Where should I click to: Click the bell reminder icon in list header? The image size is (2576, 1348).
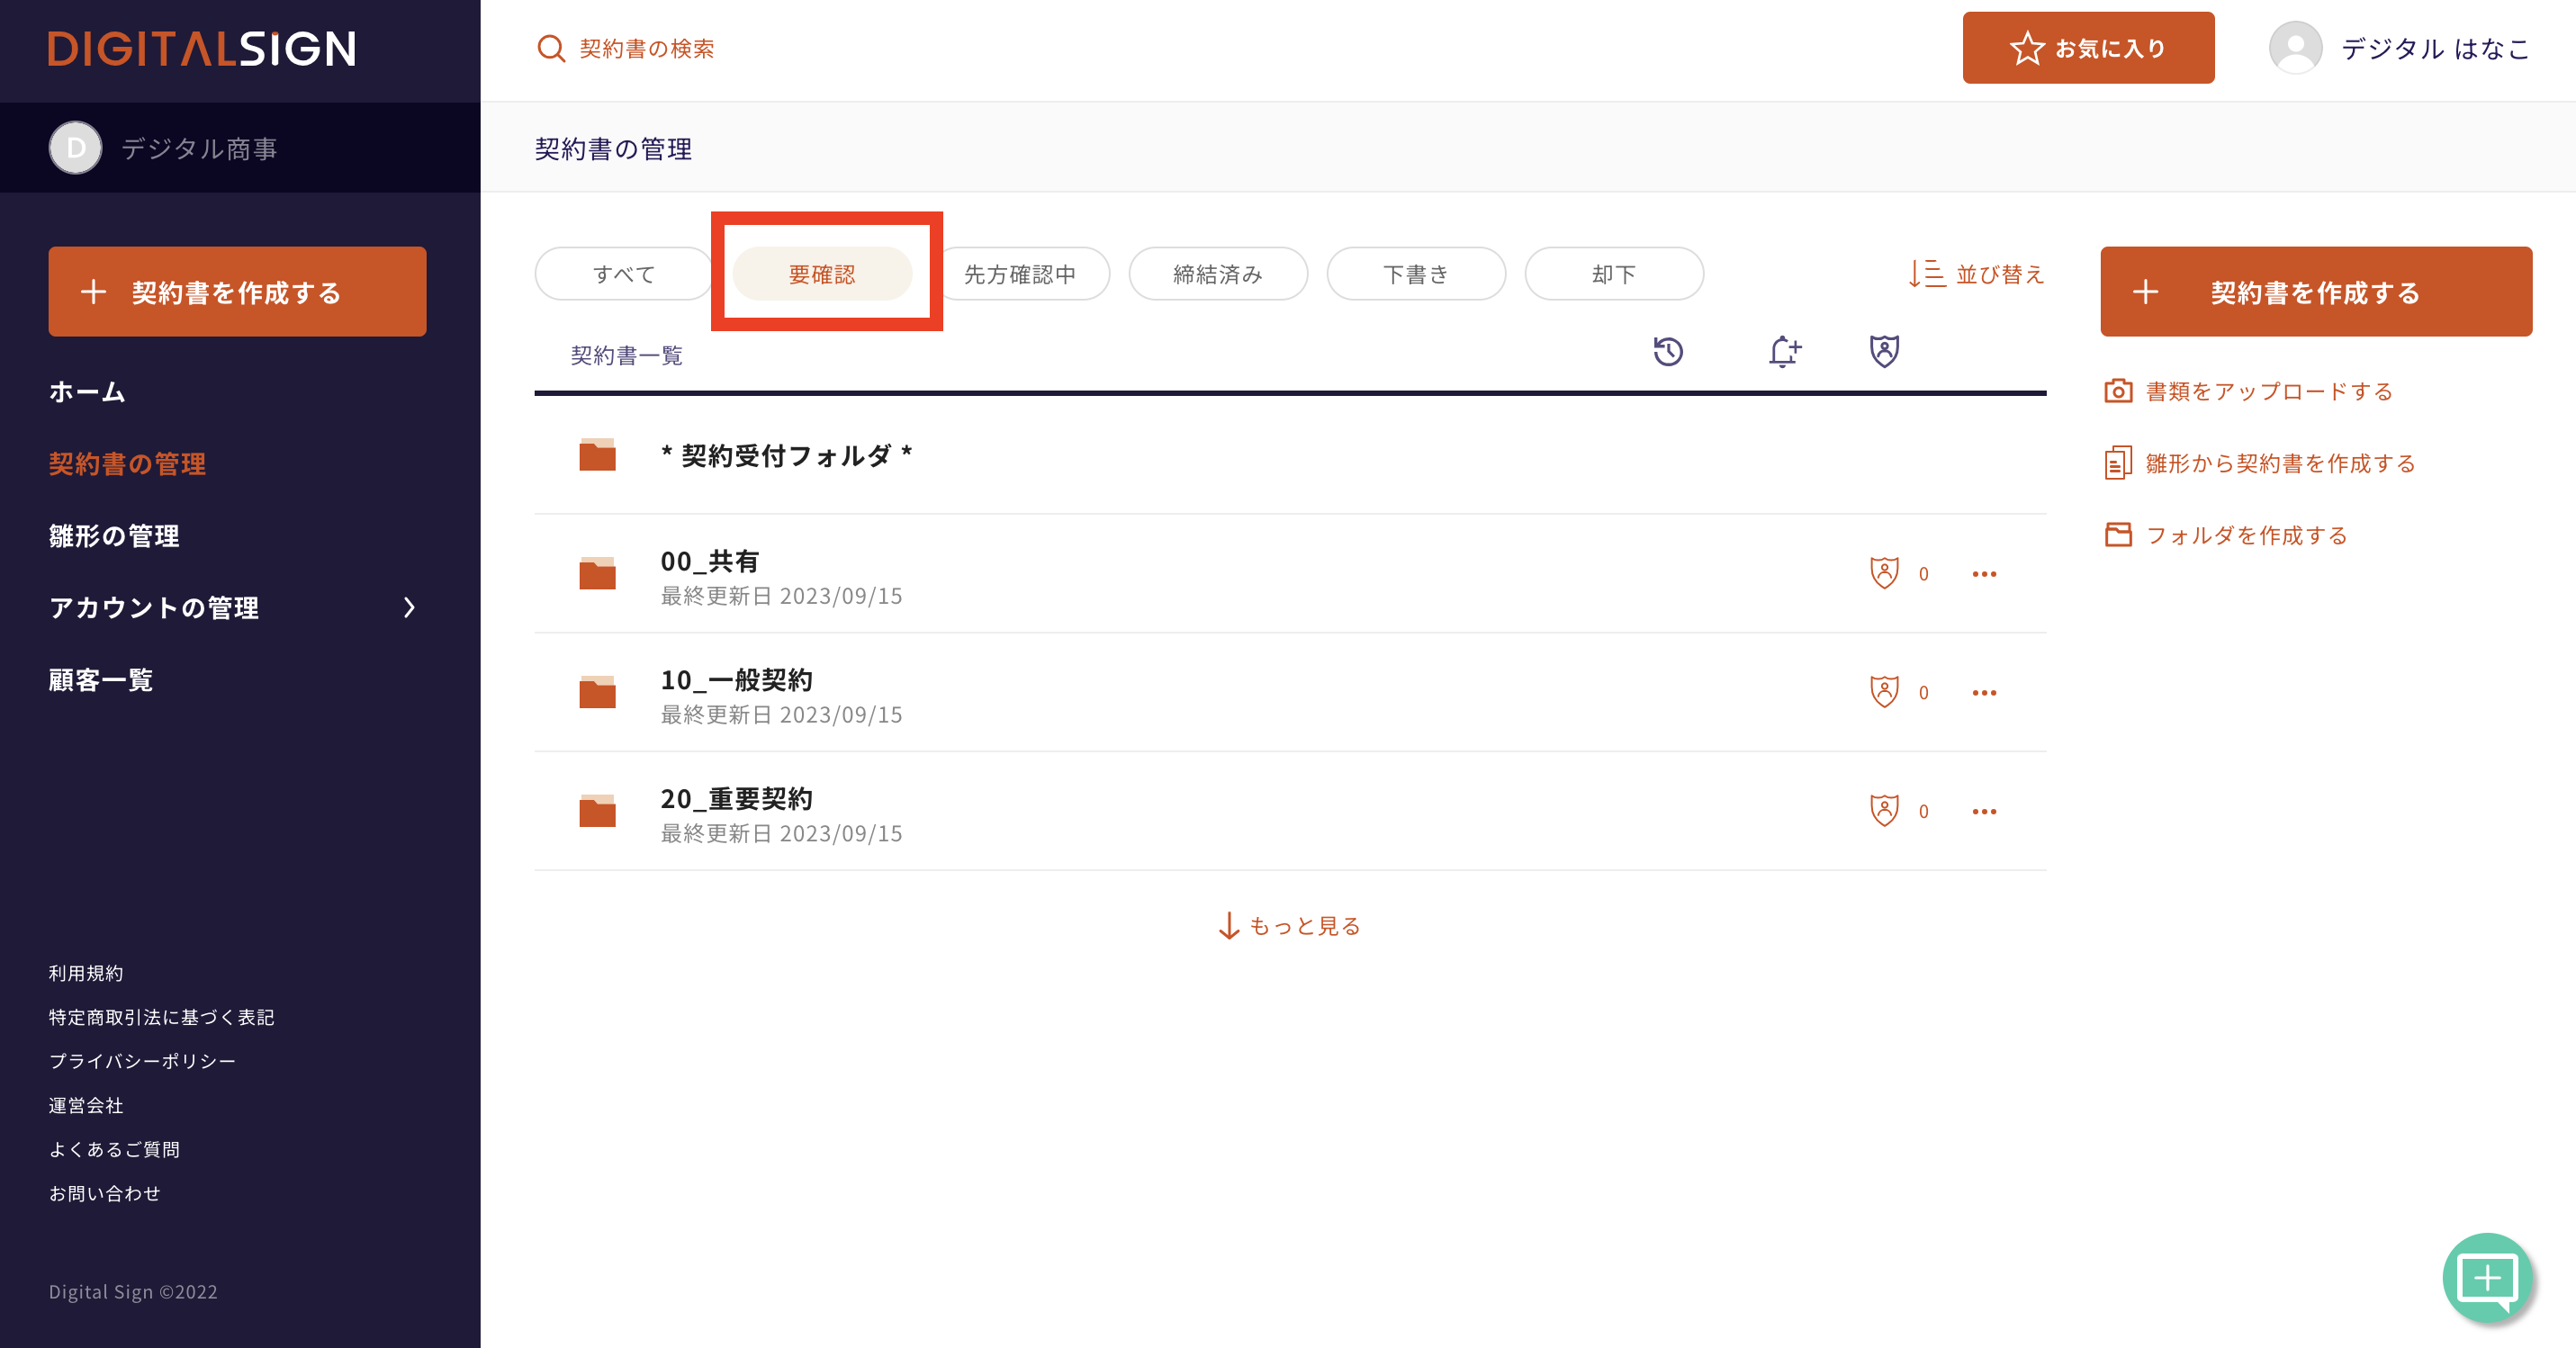click(x=1784, y=352)
